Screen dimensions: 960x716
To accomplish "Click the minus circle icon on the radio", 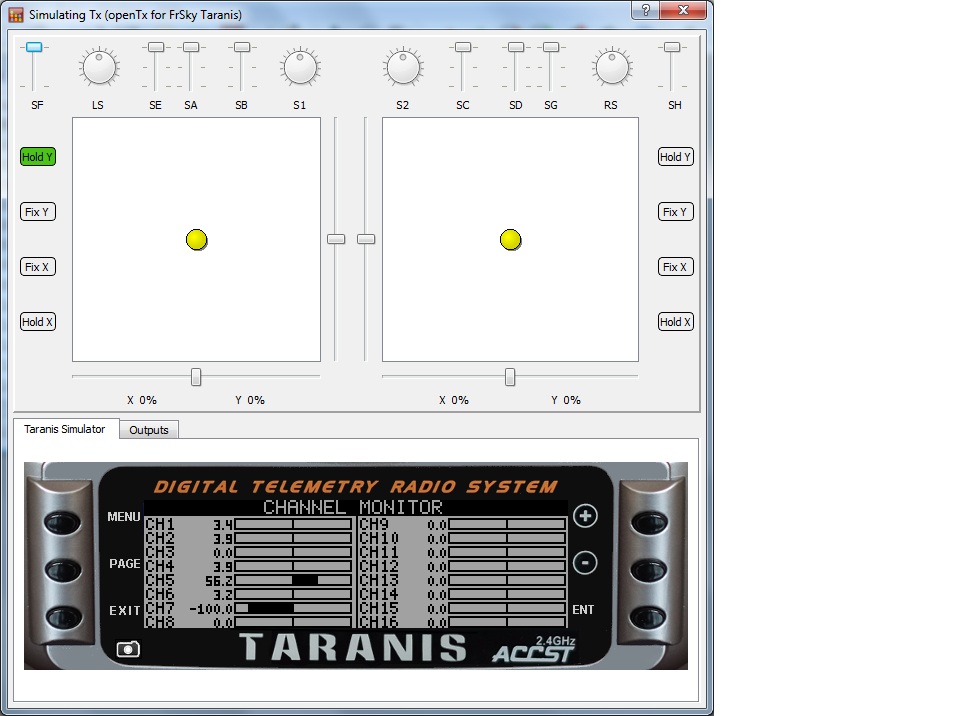I will [x=585, y=562].
